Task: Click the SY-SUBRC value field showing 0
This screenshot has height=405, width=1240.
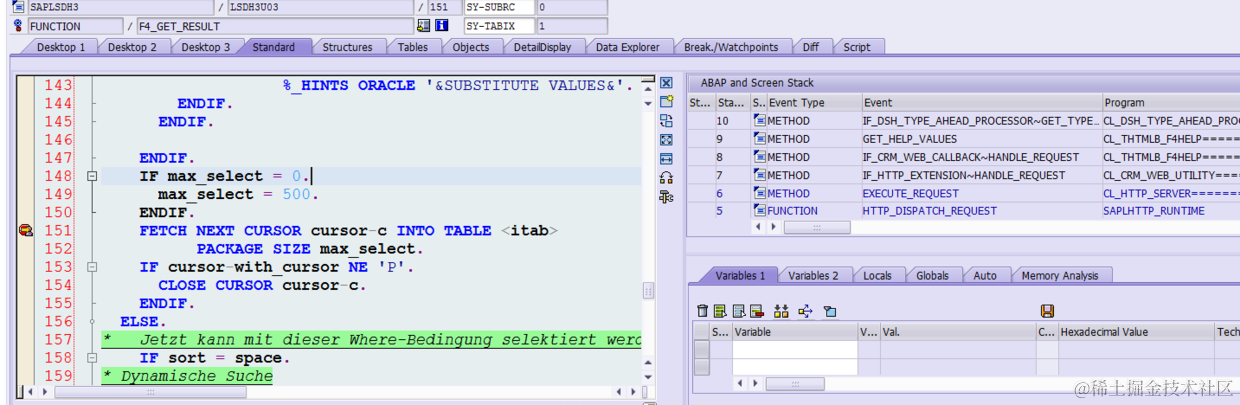Action: [x=572, y=7]
